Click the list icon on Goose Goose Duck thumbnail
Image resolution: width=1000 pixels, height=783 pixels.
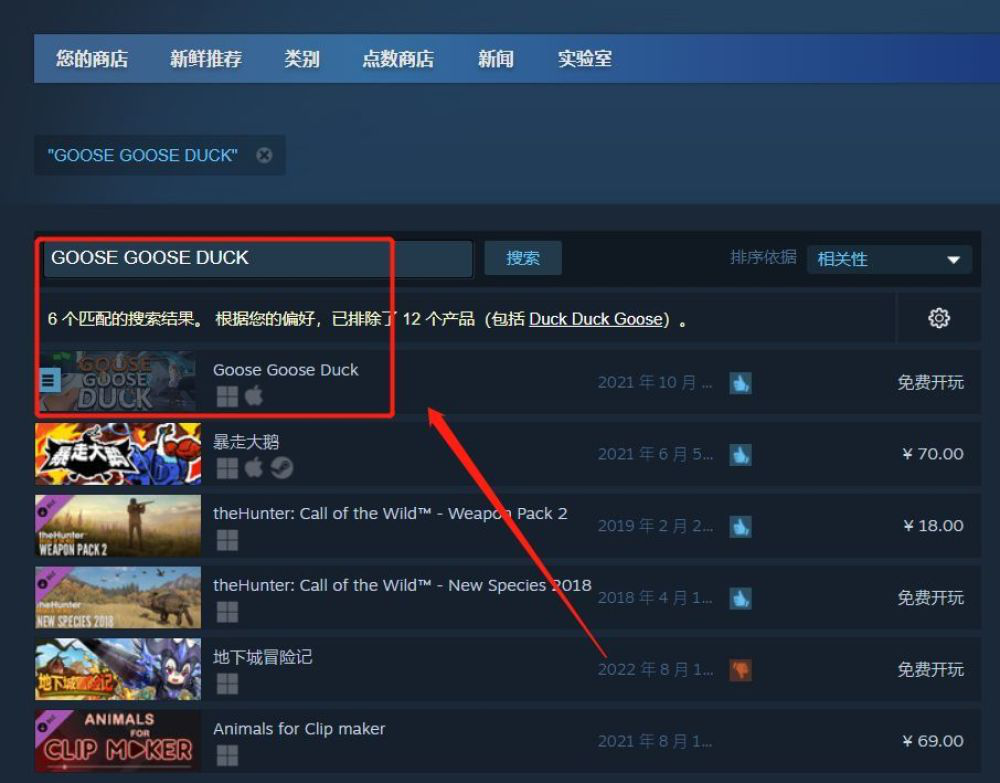coord(49,381)
